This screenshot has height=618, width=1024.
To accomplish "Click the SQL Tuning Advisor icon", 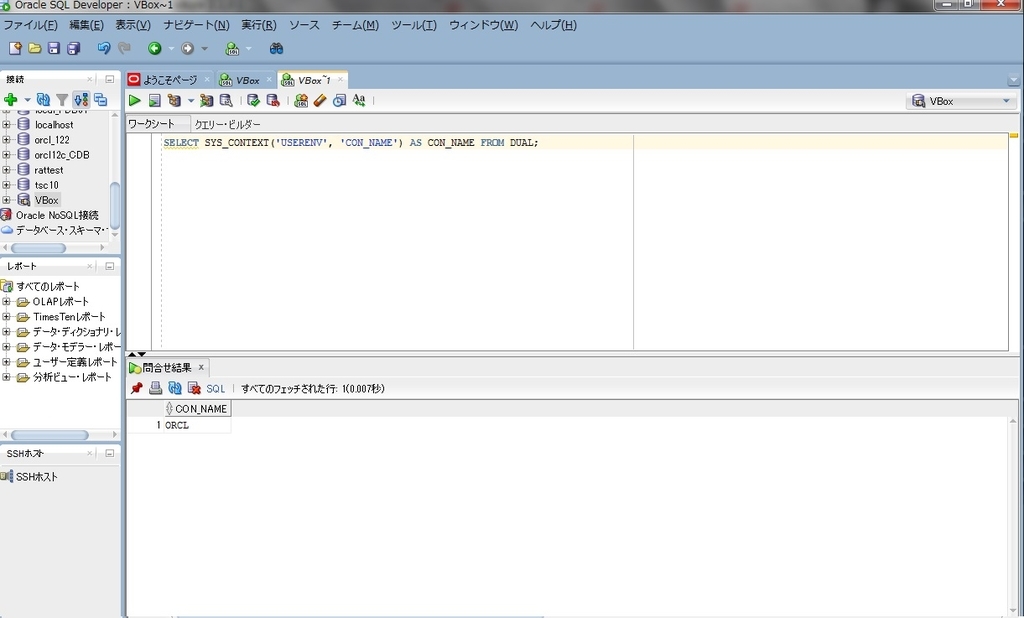I will coord(226,101).
